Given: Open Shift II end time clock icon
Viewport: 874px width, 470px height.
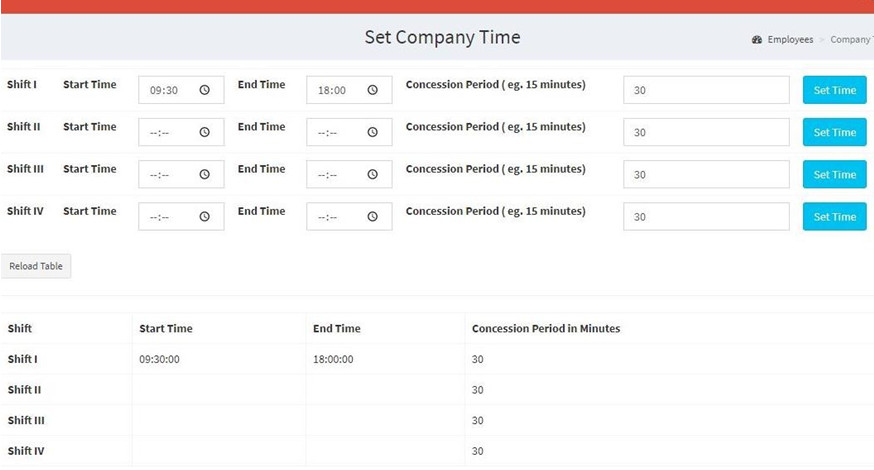Looking at the screenshot, I should pyautogui.click(x=372, y=132).
